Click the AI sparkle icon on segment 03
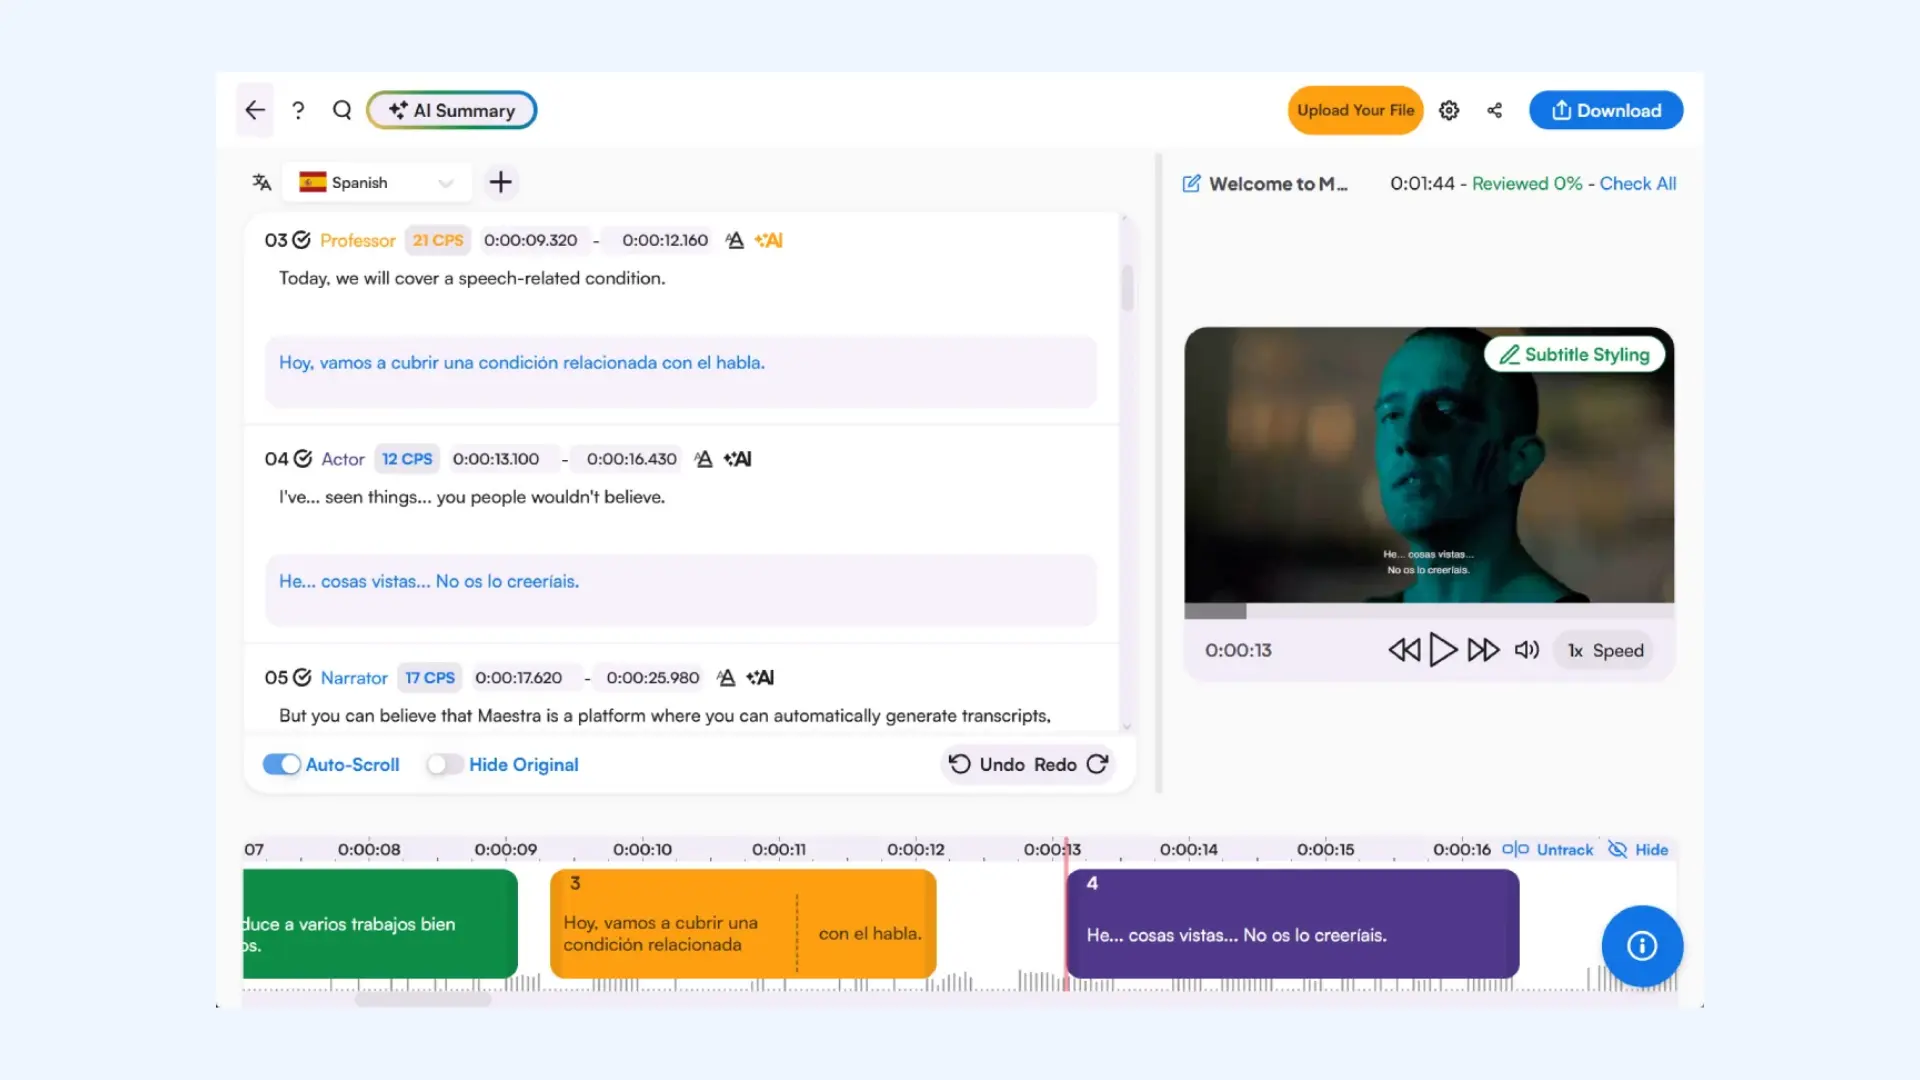The image size is (1920, 1080). point(769,240)
